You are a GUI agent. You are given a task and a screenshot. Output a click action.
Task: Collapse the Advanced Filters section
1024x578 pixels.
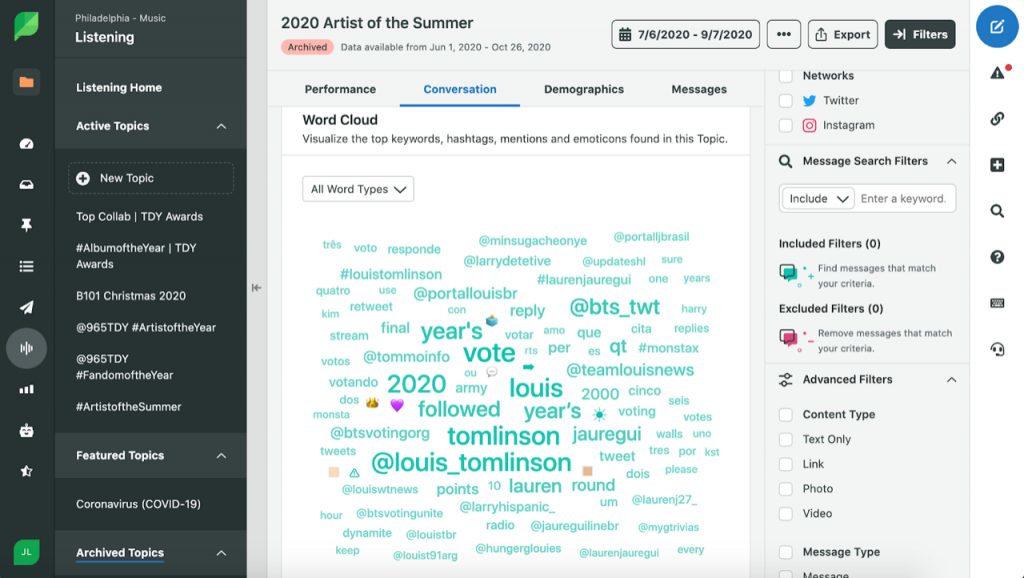952,379
